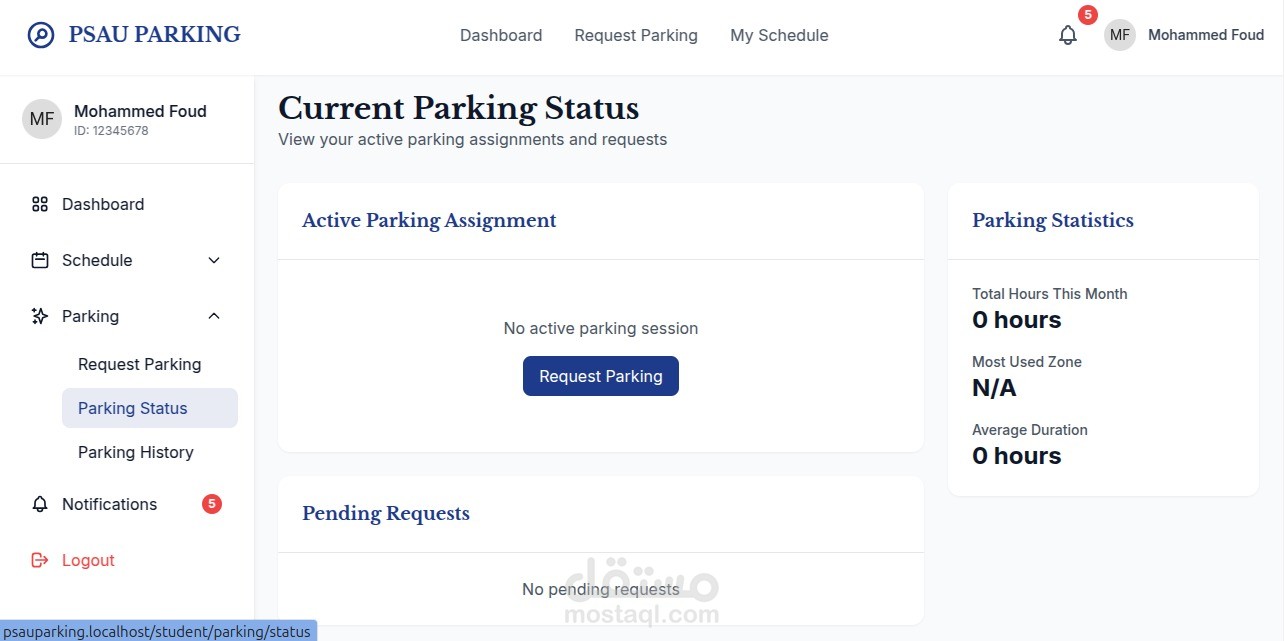This screenshot has width=1284, height=641.
Task: Click the PSAU Parking magnifier logo icon
Action: pos(41,35)
